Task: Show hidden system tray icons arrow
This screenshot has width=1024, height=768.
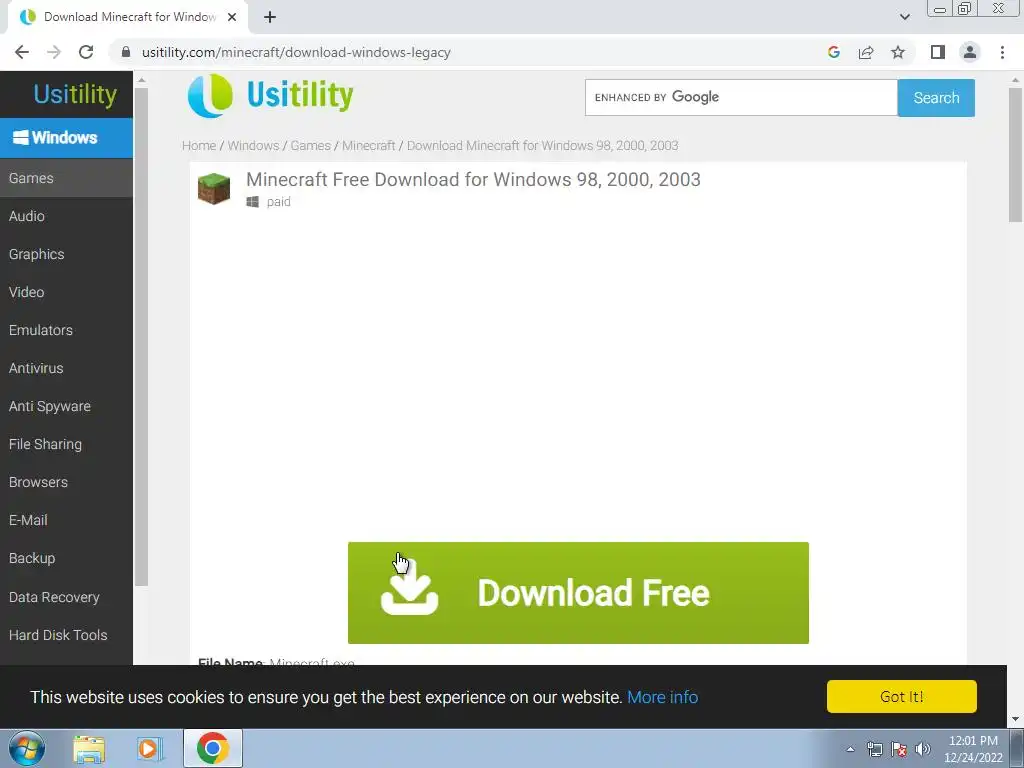Action: pyautogui.click(x=850, y=749)
